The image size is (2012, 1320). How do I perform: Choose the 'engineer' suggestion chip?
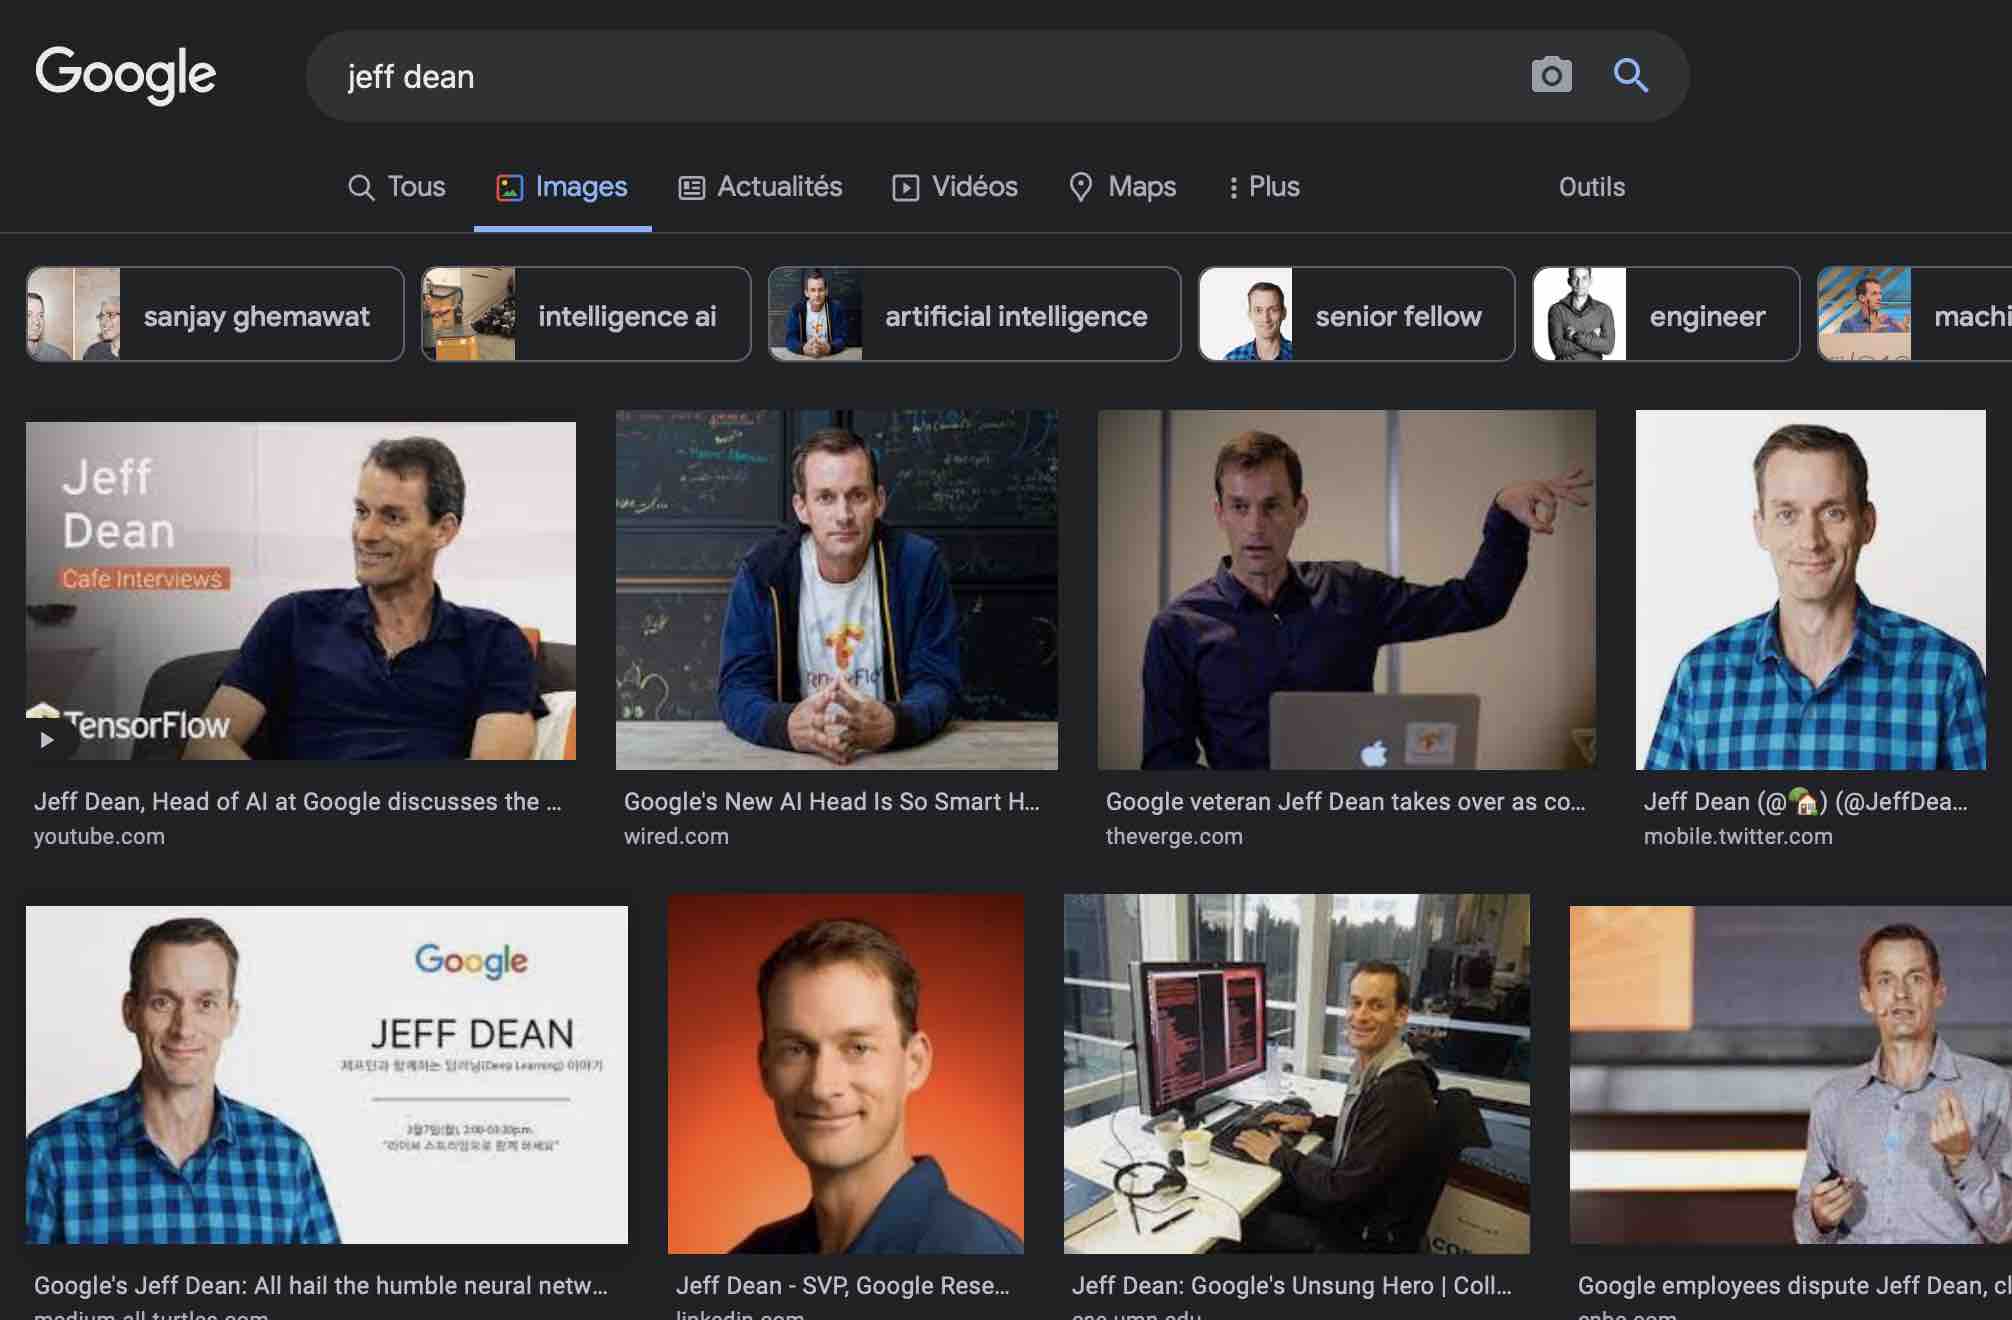pyautogui.click(x=1666, y=314)
